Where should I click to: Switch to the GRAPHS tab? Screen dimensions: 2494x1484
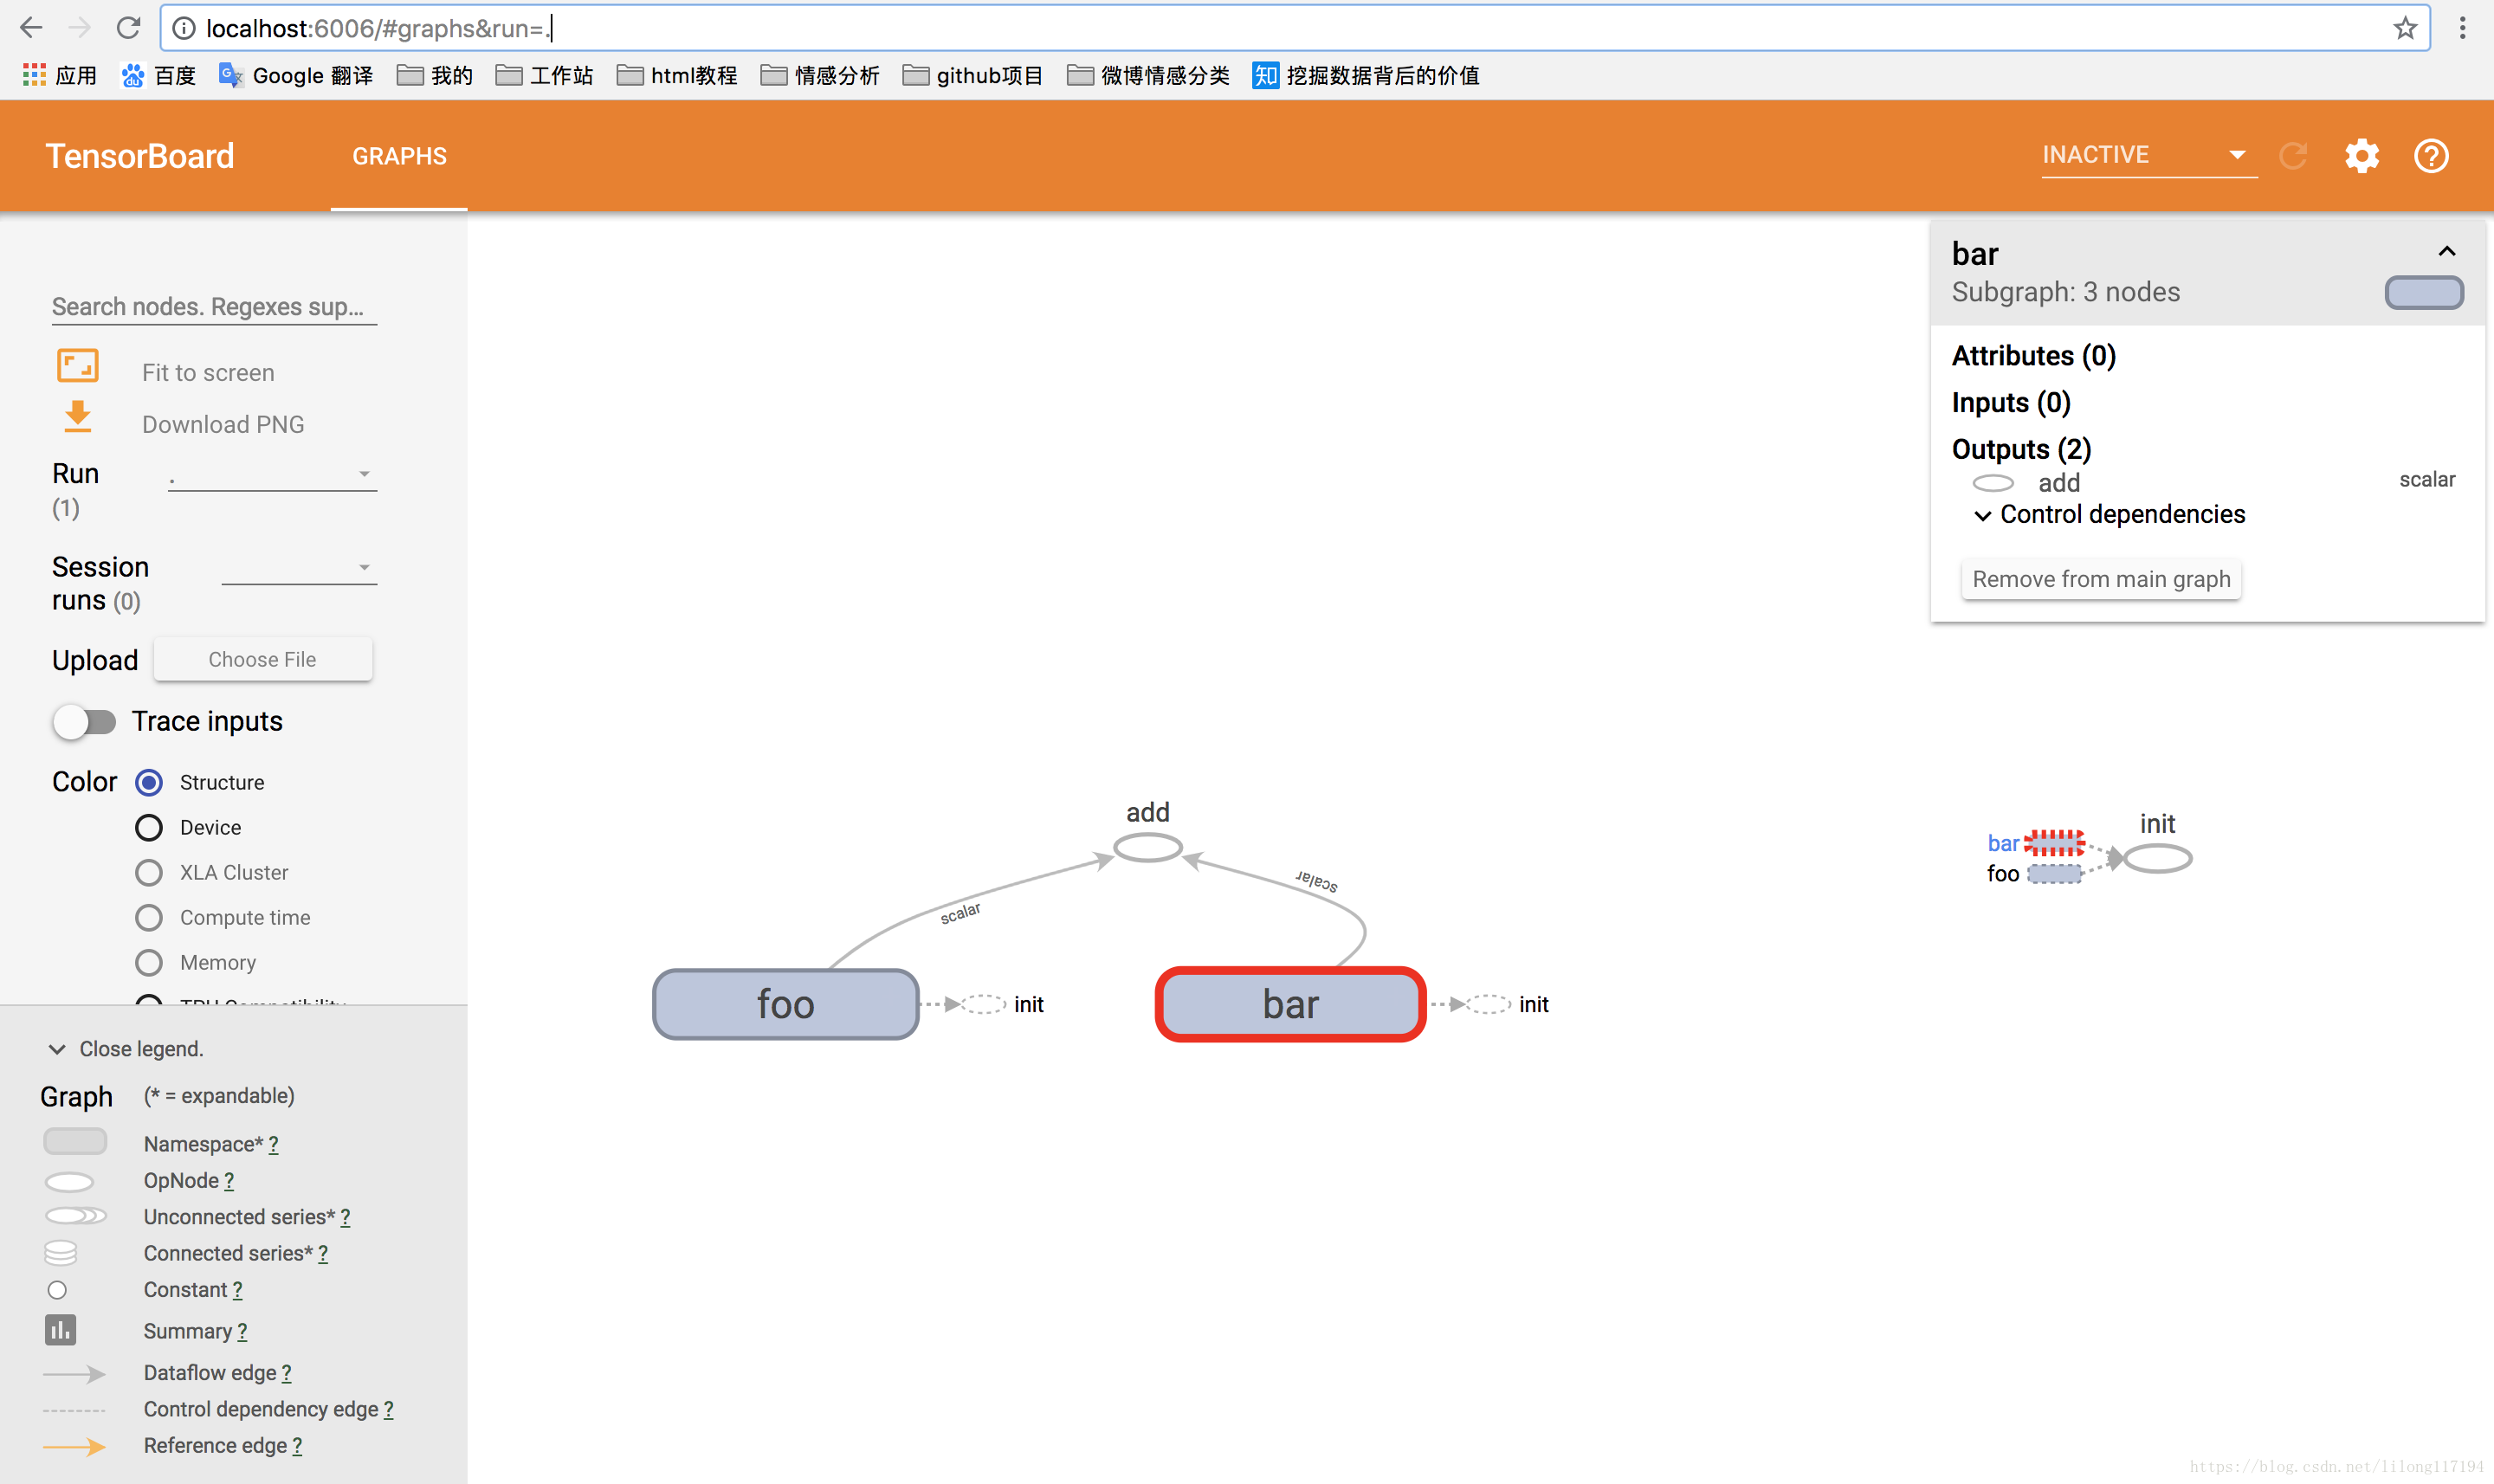coord(397,156)
